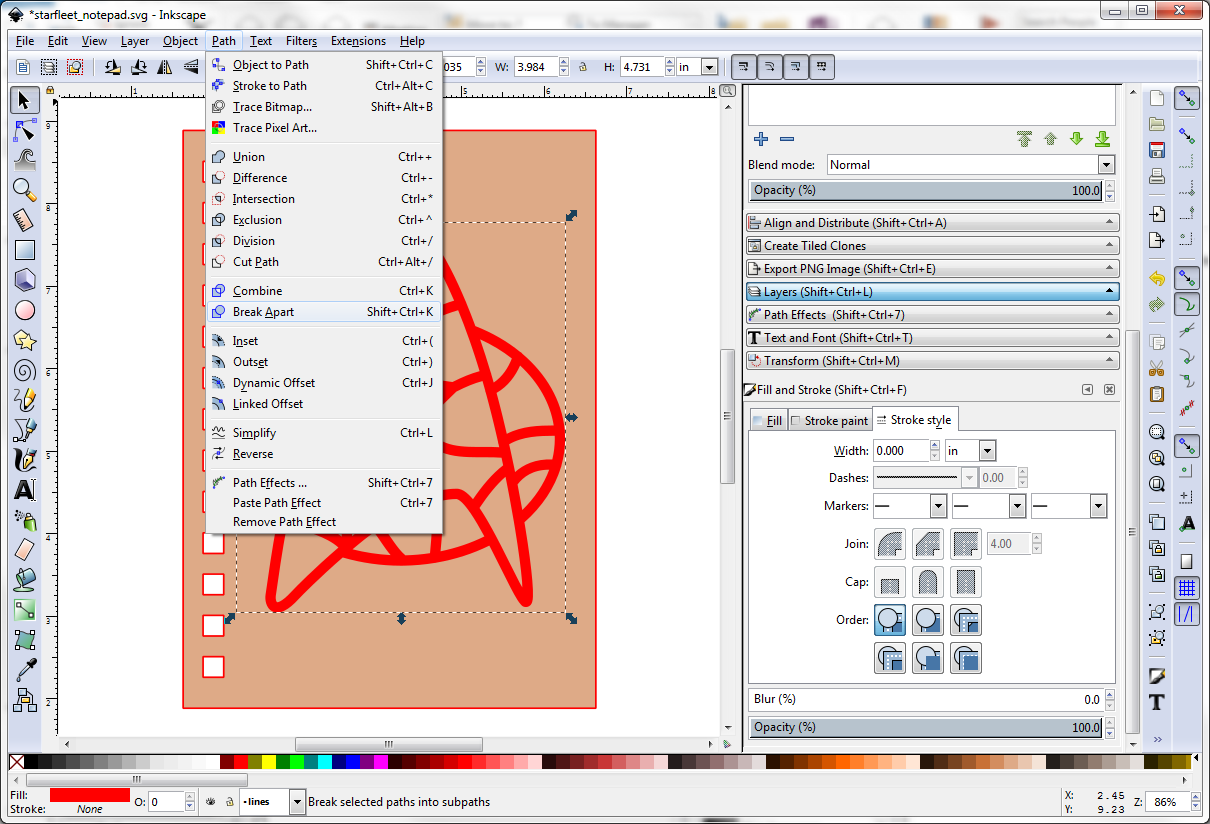Toggle layer visibility eye in status bar
The height and width of the screenshot is (824, 1210).
tap(211, 801)
